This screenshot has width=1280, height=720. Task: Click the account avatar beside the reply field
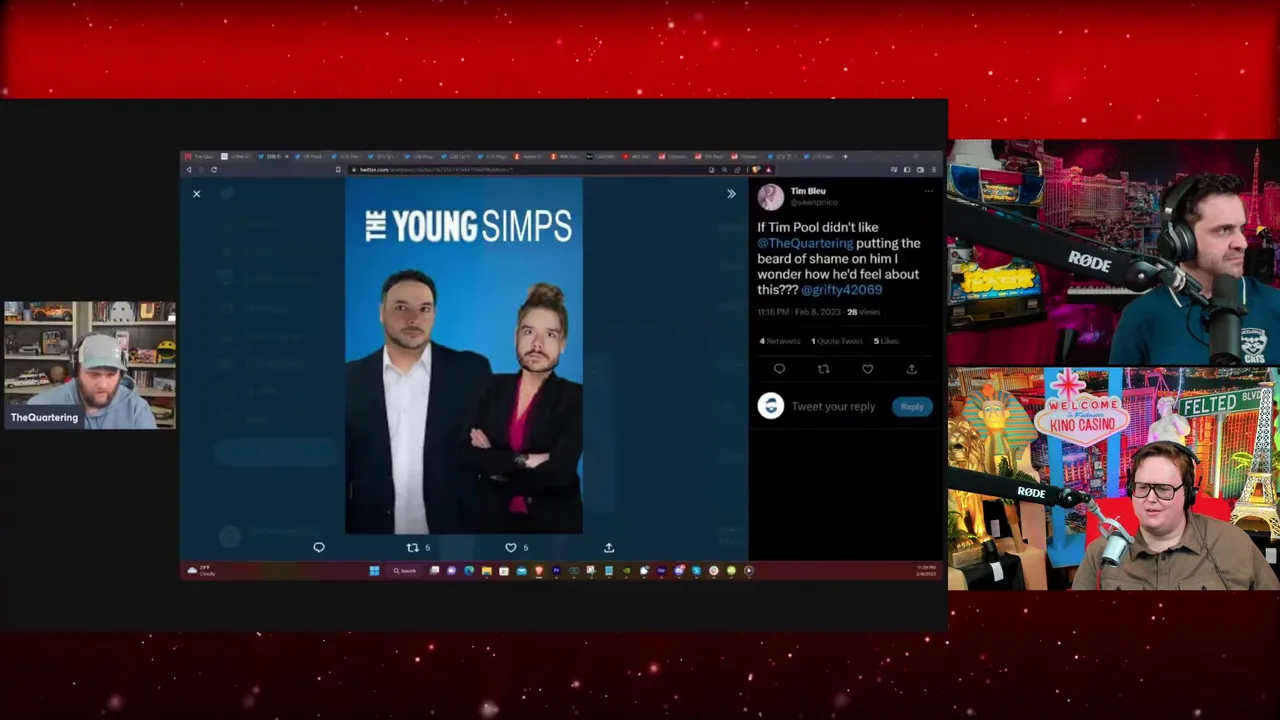pos(770,405)
